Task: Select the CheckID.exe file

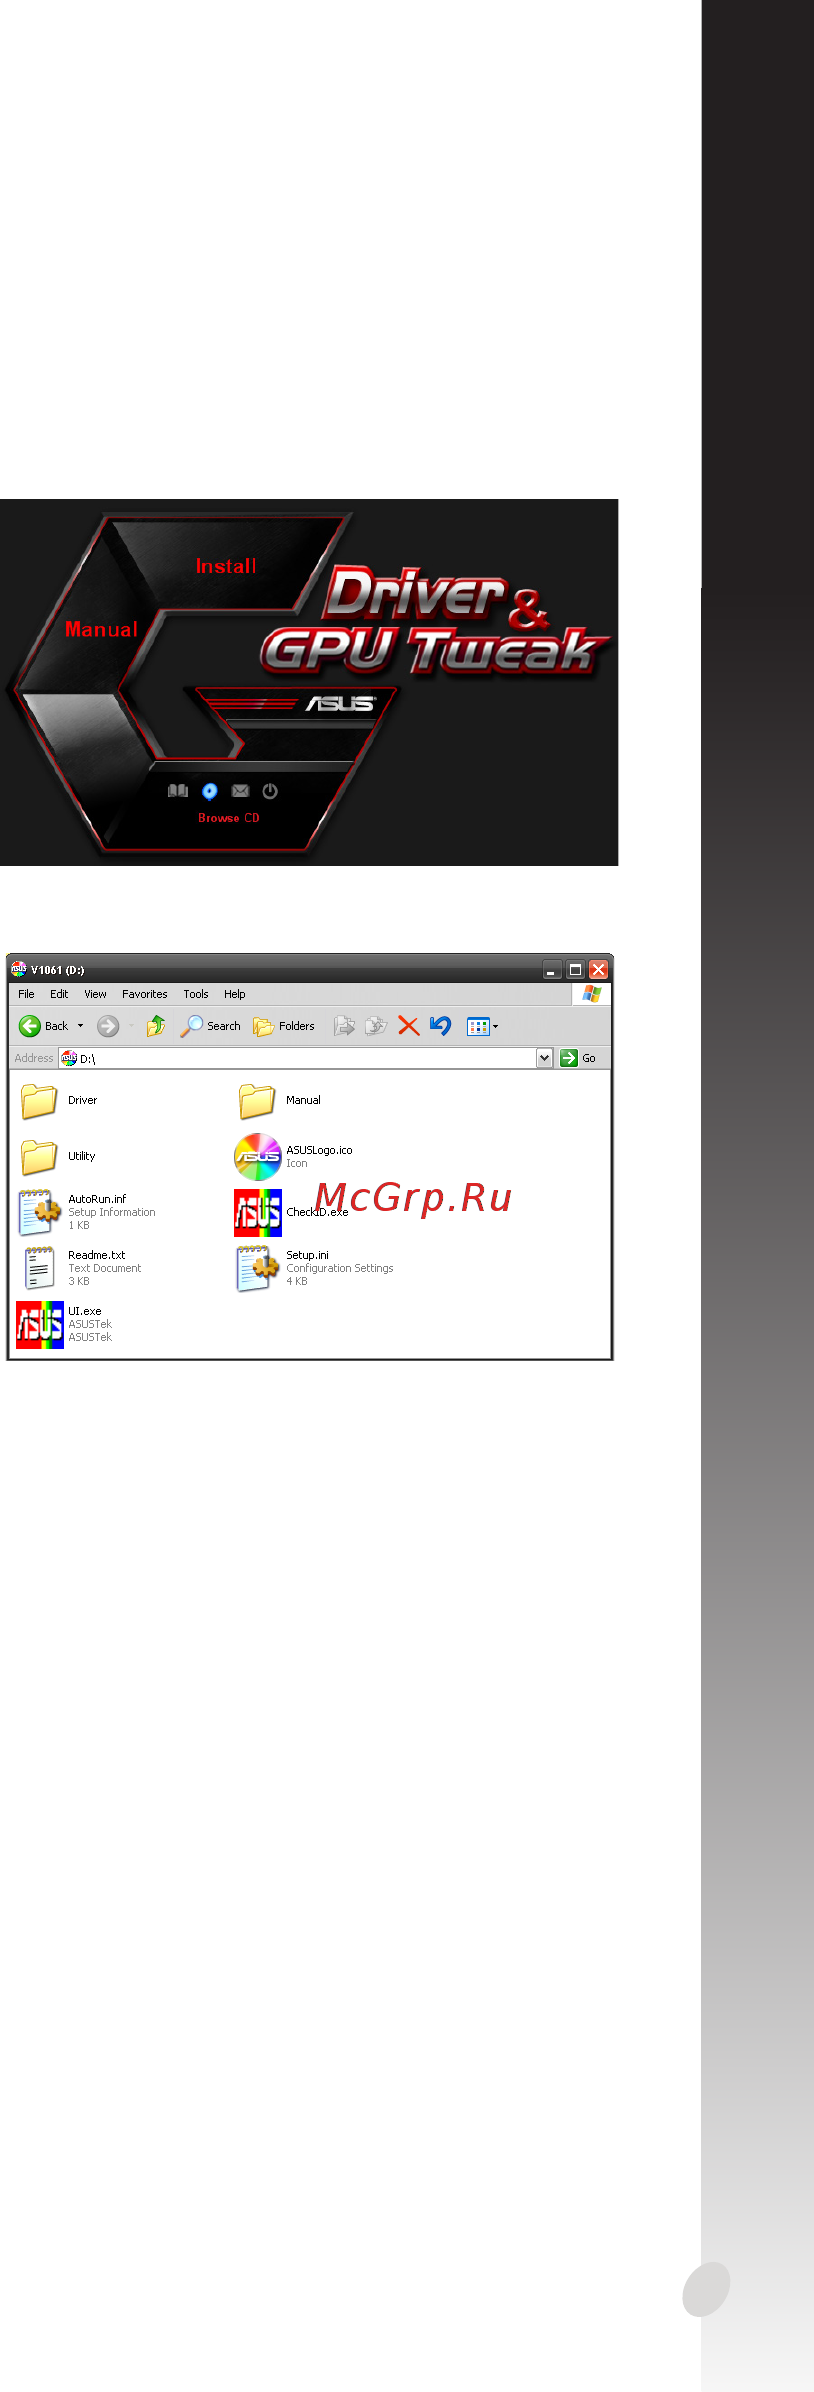Action: pyautogui.click(x=291, y=1212)
